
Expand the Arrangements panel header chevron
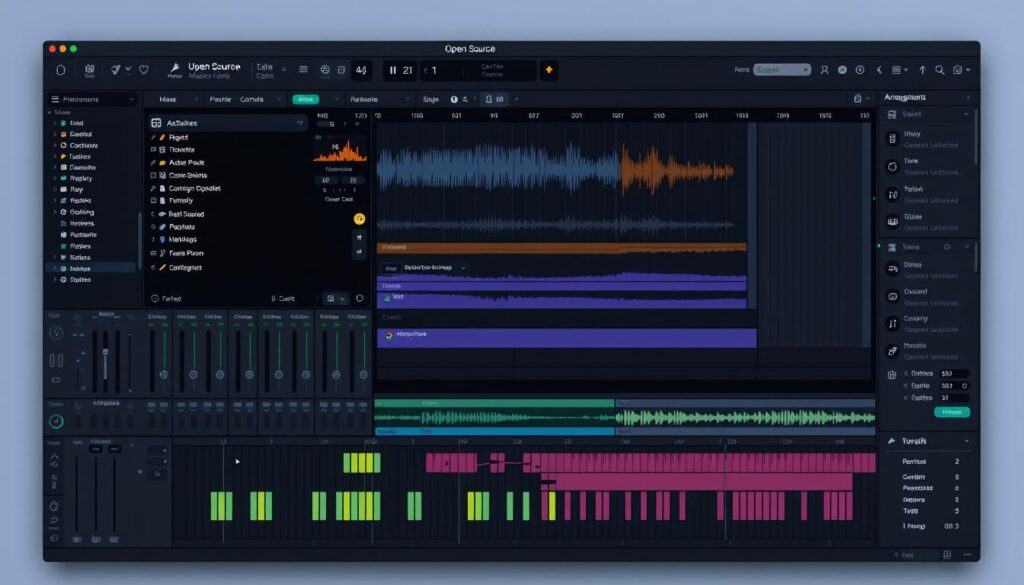(969, 98)
